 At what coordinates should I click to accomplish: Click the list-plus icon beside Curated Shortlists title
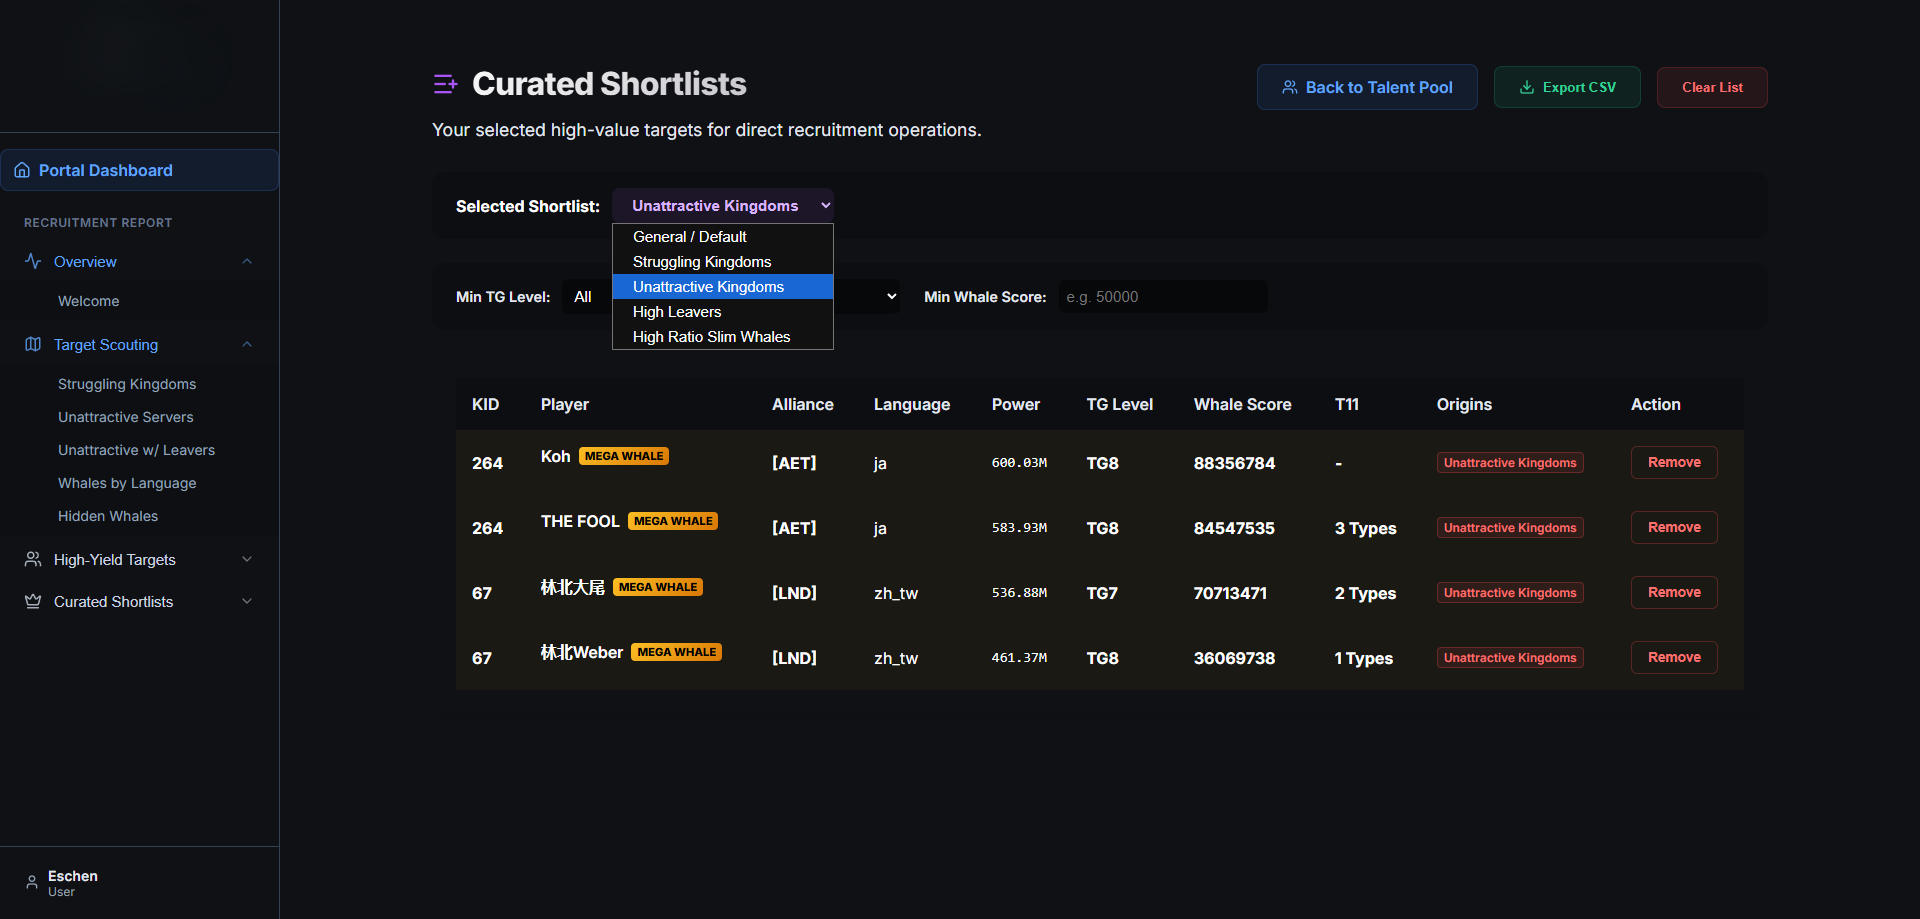tap(445, 84)
